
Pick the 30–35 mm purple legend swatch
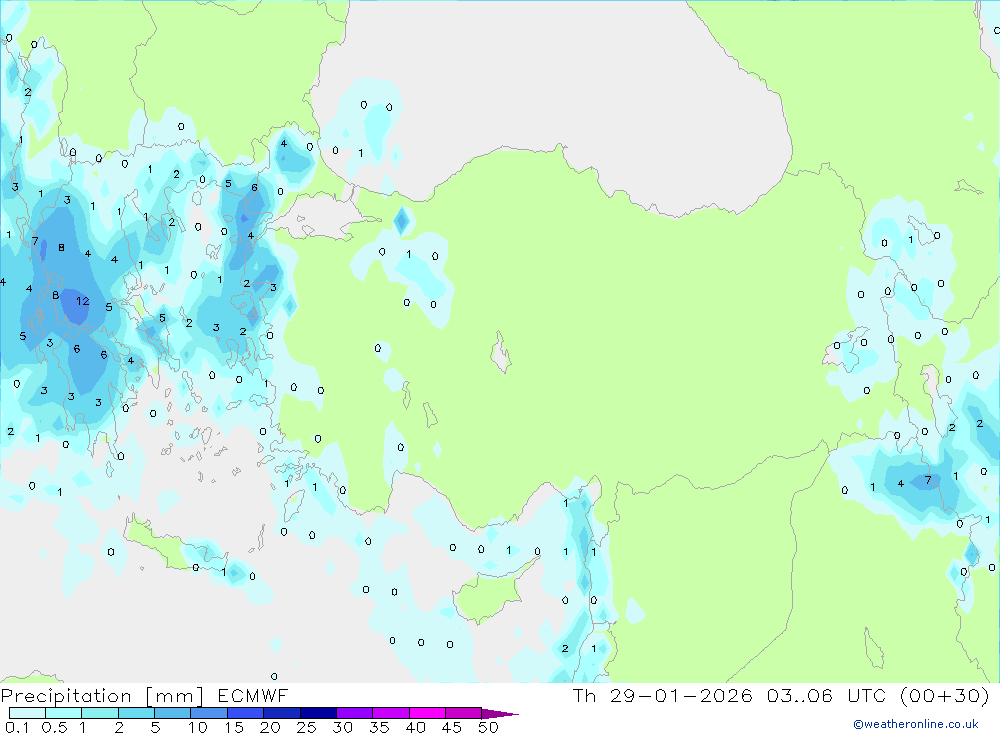[354, 713]
